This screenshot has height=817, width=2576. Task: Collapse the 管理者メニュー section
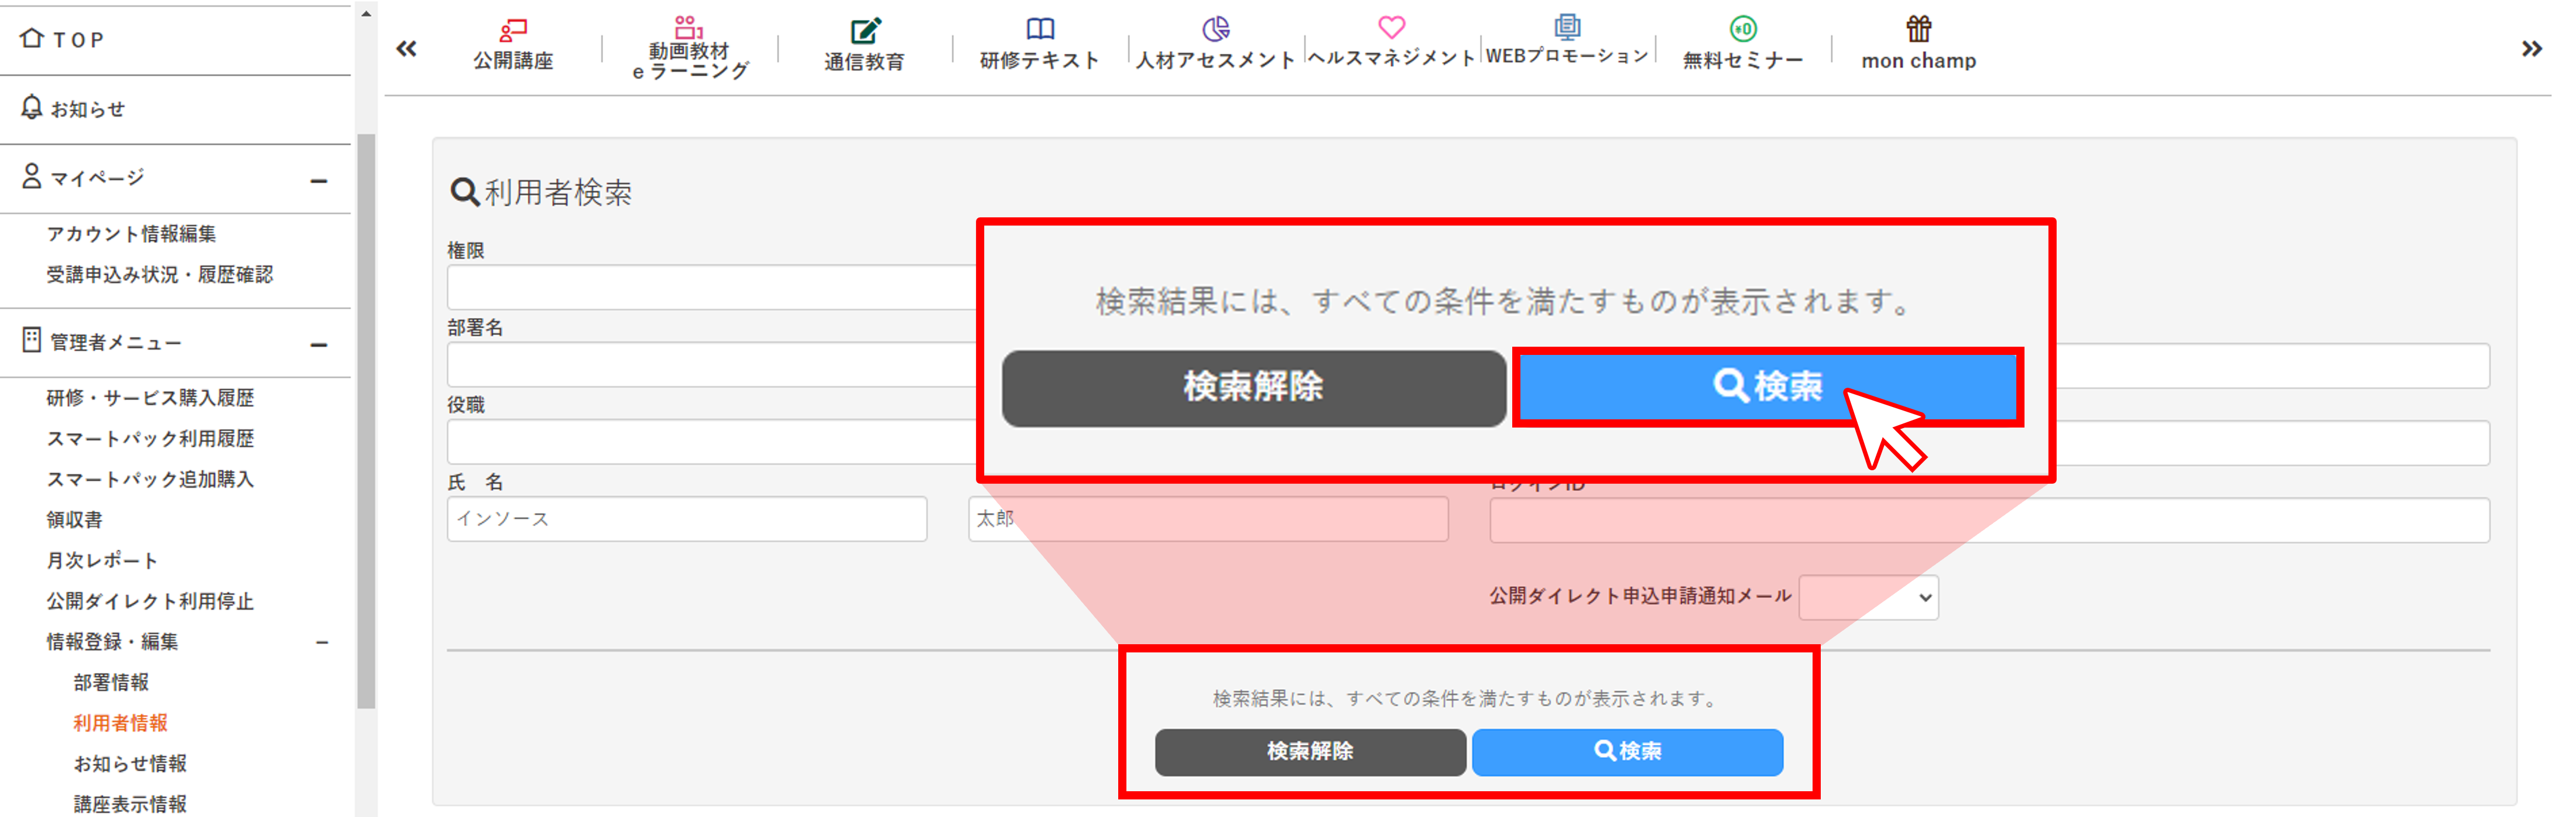[319, 345]
